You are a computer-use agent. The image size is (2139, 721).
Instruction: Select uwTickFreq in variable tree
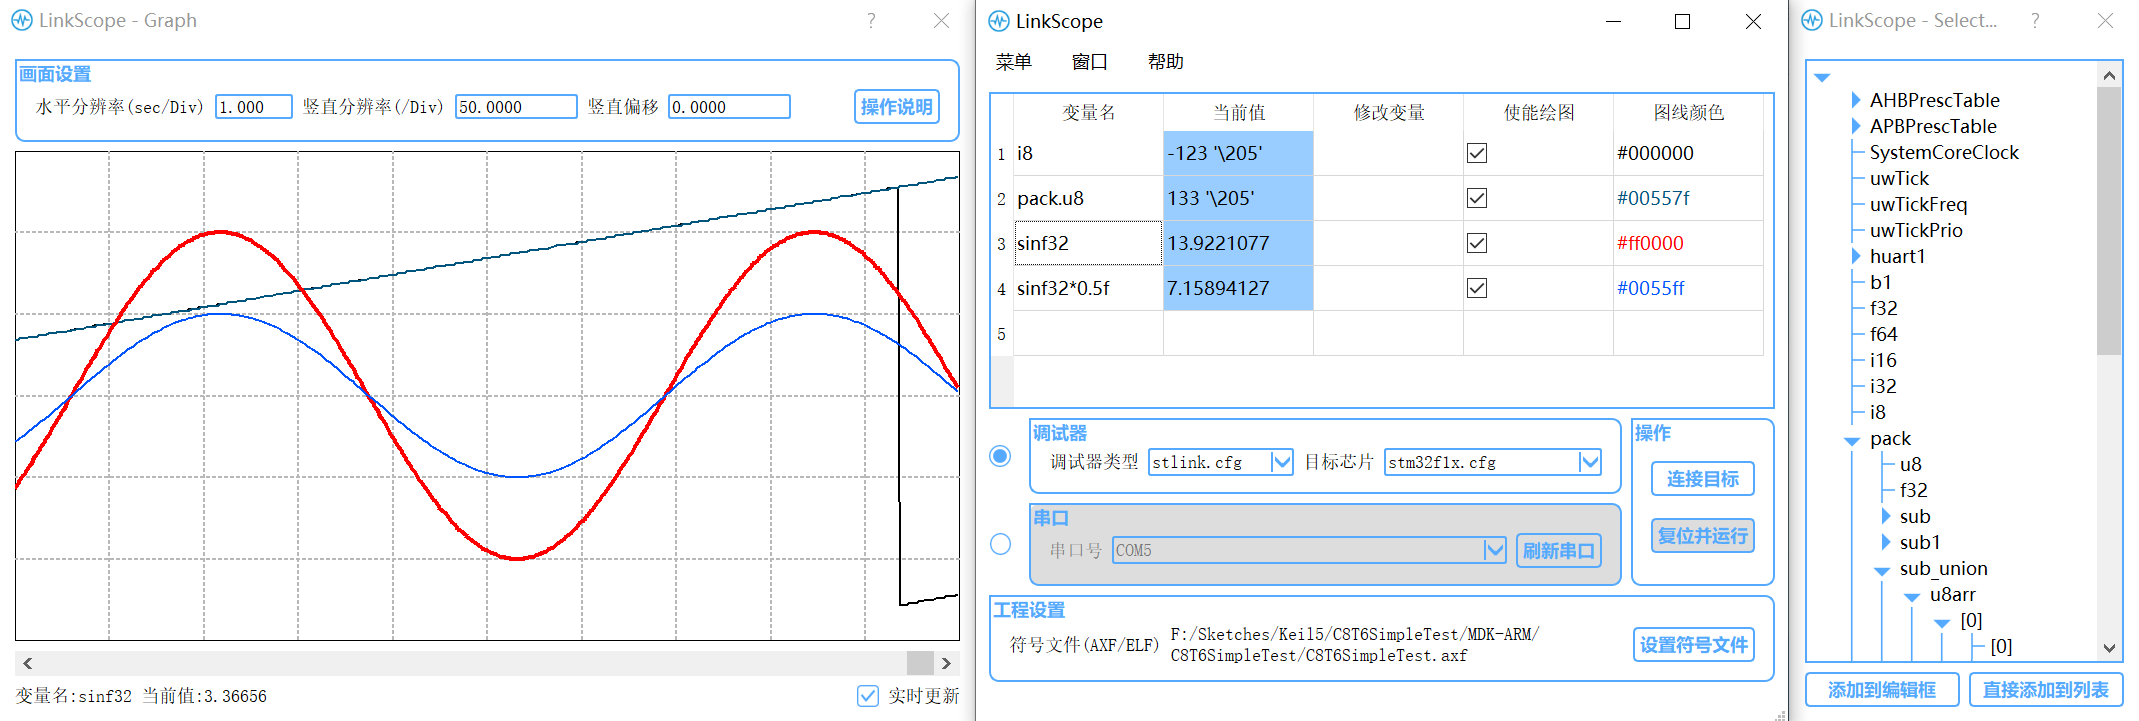(1918, 204)
